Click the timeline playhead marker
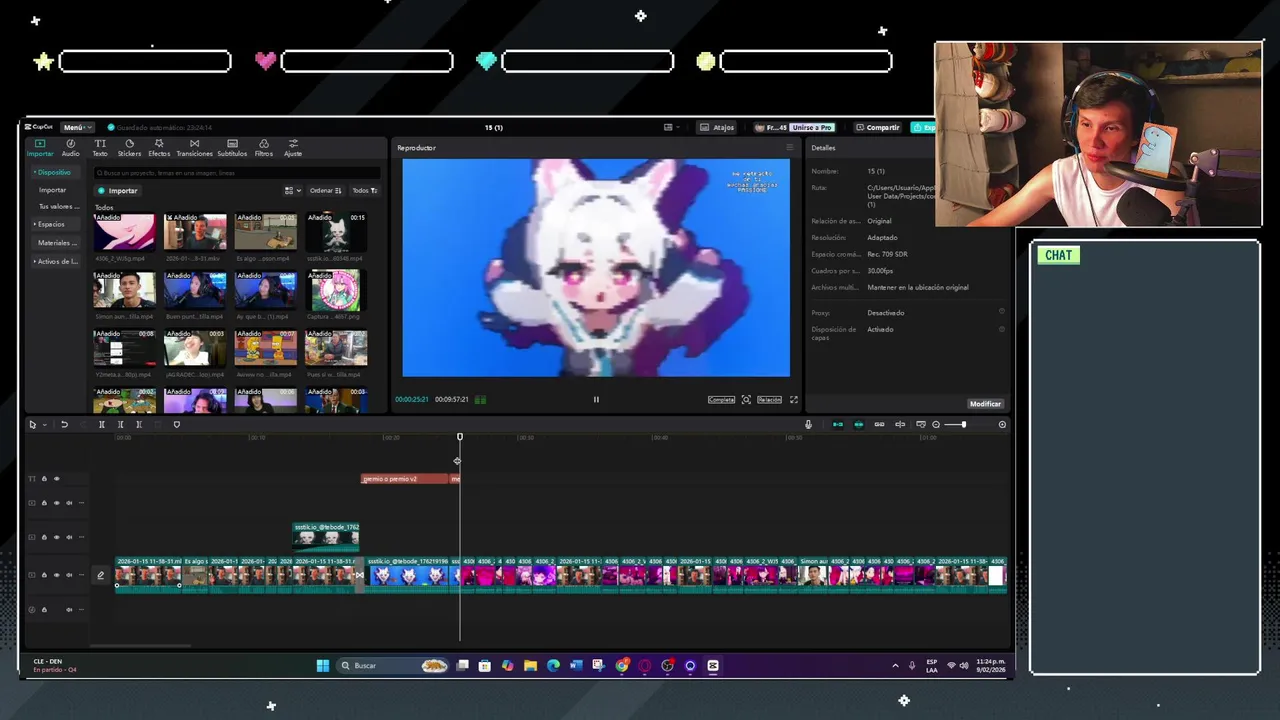 click(x=460, y=437)
